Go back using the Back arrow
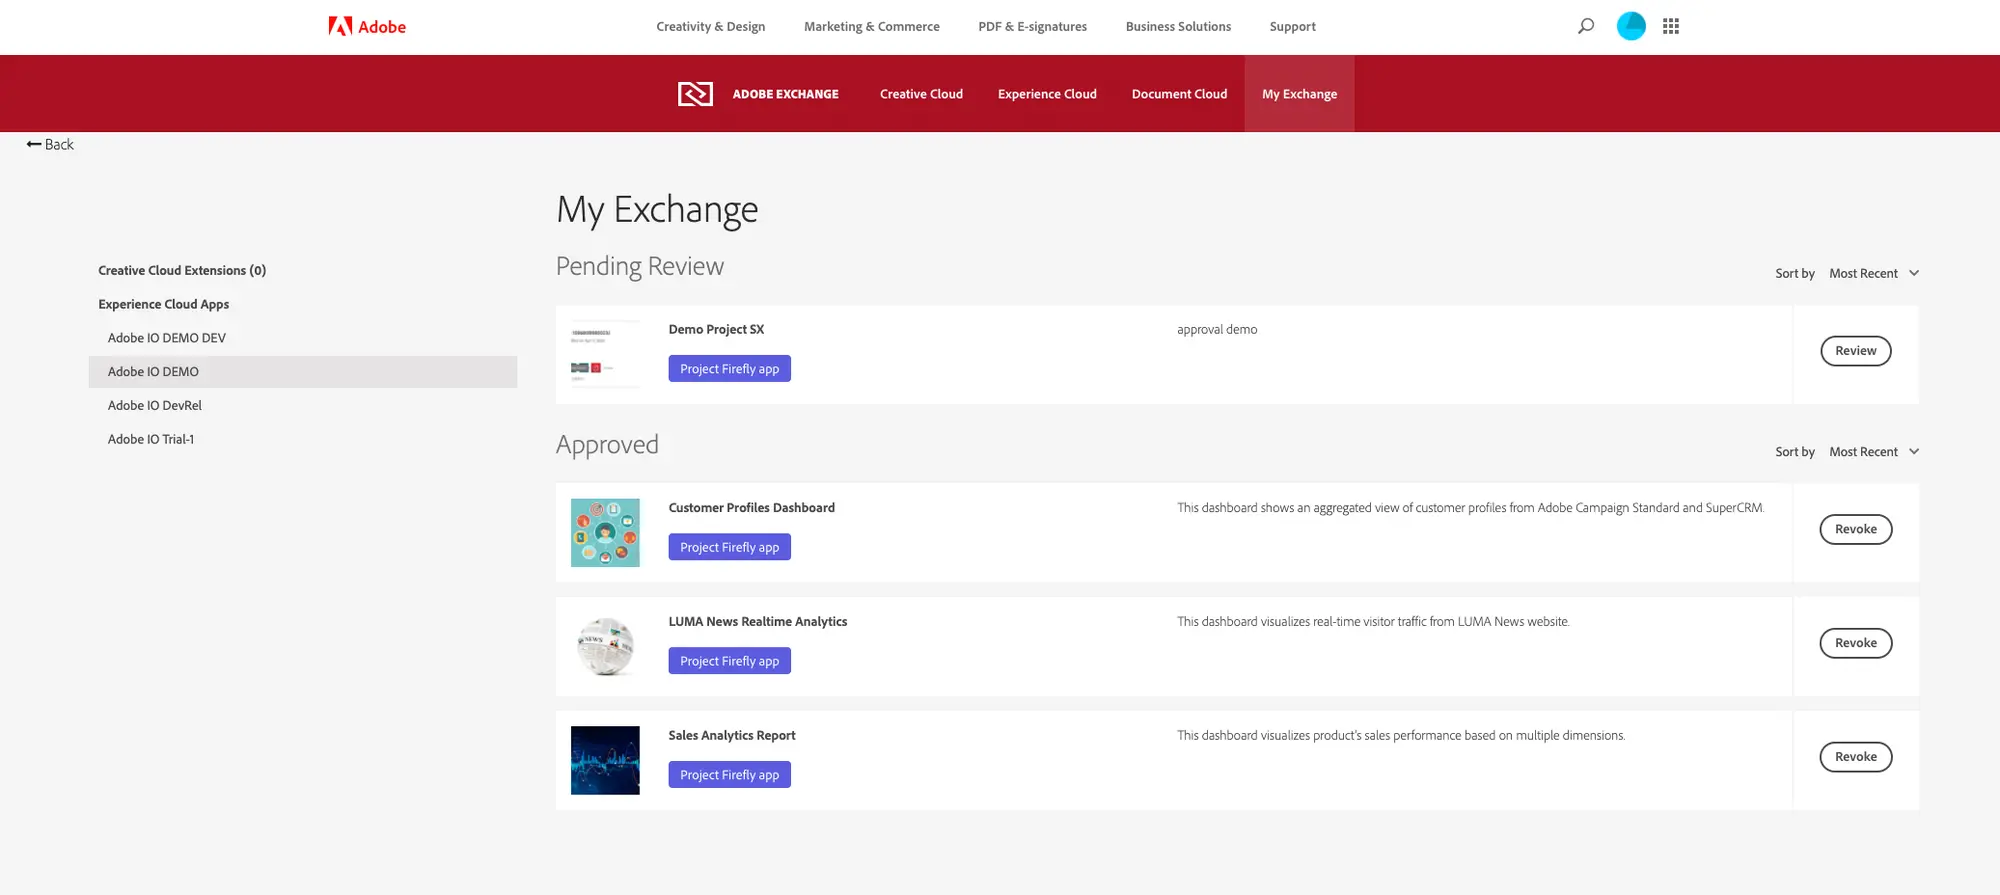 point(50,144)
